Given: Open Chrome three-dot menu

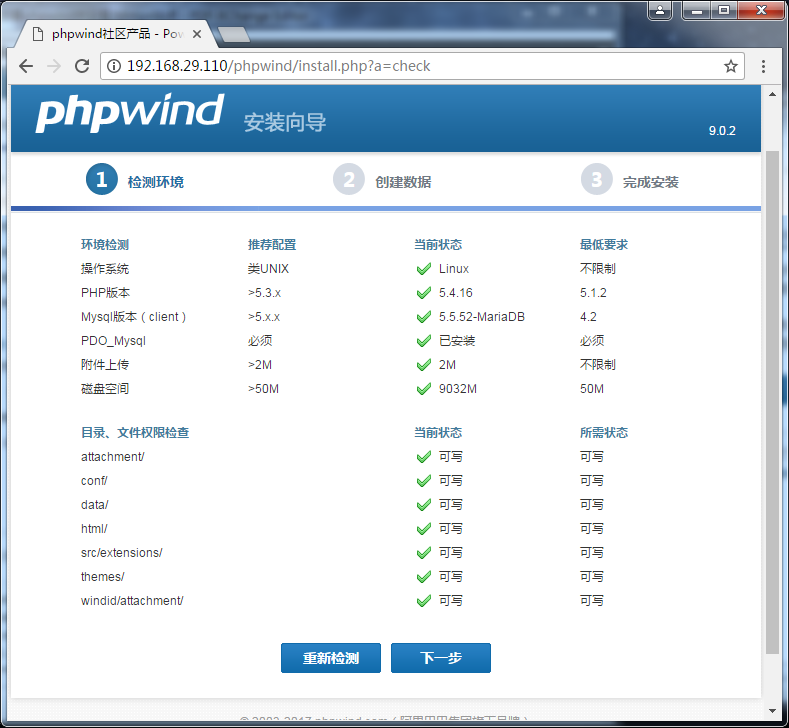Looking at the screenshot, I should point(763,66).
